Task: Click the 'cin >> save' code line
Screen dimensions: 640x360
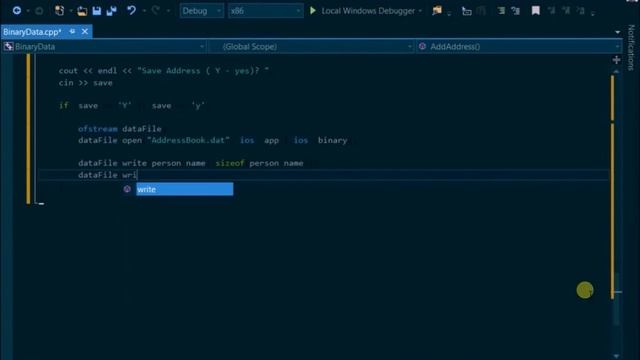Action: point(85,83)
